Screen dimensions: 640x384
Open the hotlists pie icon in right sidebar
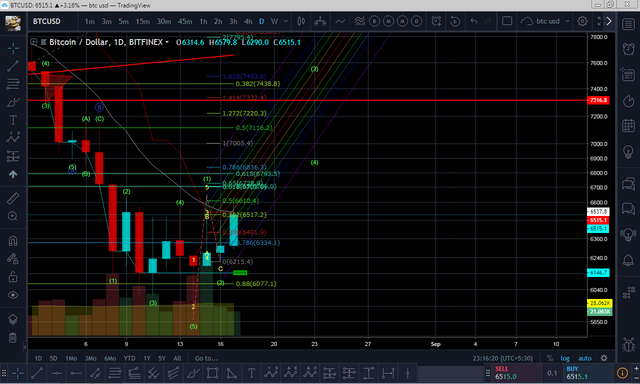click(x=628, y=101)
